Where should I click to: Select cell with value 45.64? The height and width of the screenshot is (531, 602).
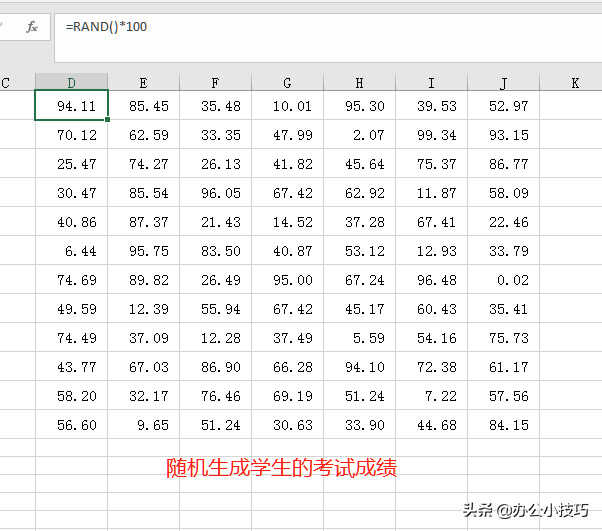pyautogui.click(x=359, y=163)
